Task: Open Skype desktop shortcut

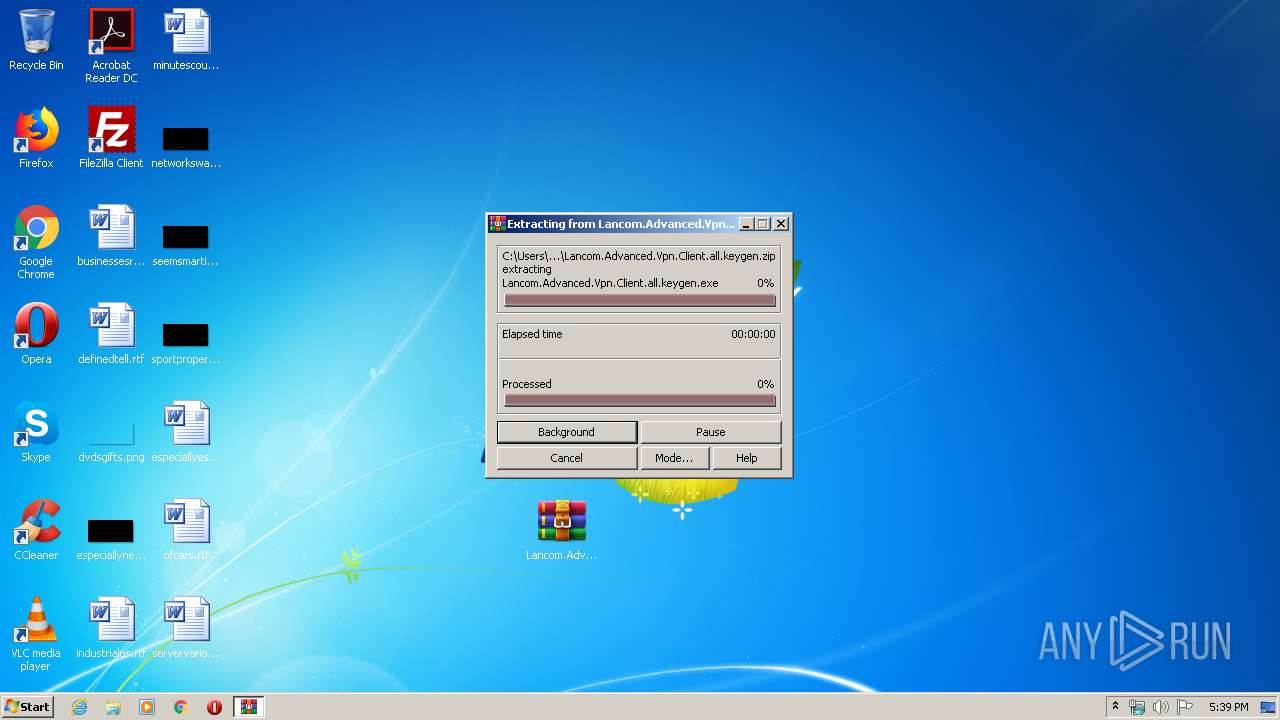Action: [36, 432]
